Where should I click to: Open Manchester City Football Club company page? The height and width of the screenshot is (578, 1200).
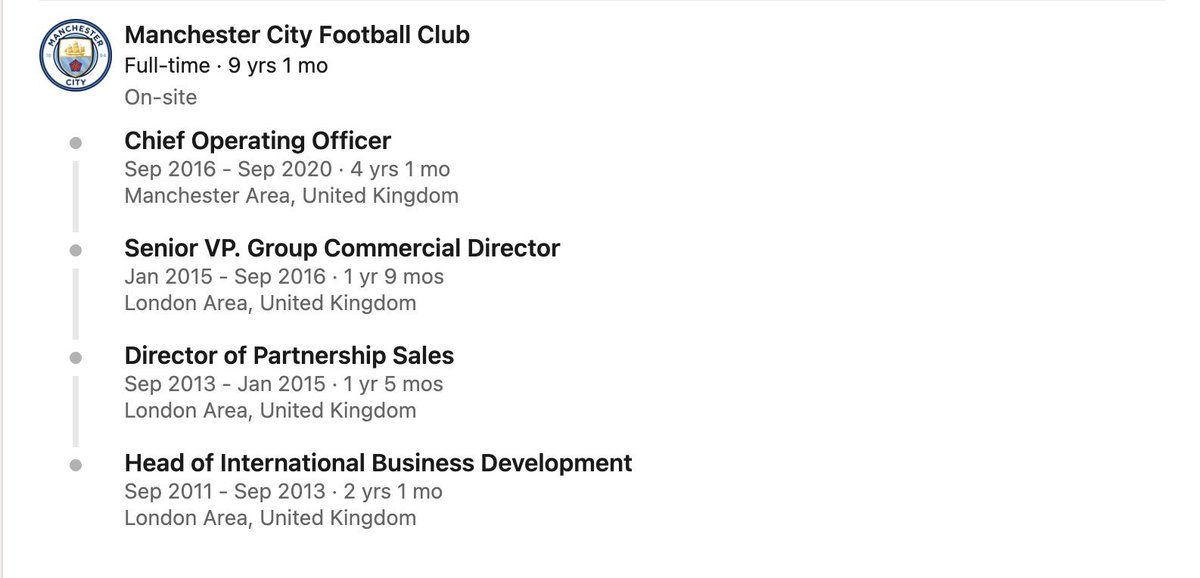click(x=297, y=34)
